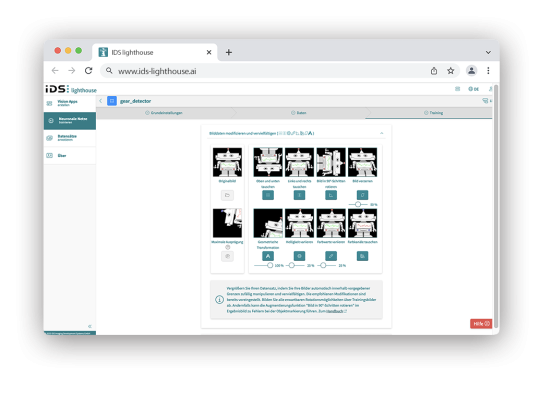Click the geometric transformation button with A icon
The image size is (540, 409).
coord(268,256)
